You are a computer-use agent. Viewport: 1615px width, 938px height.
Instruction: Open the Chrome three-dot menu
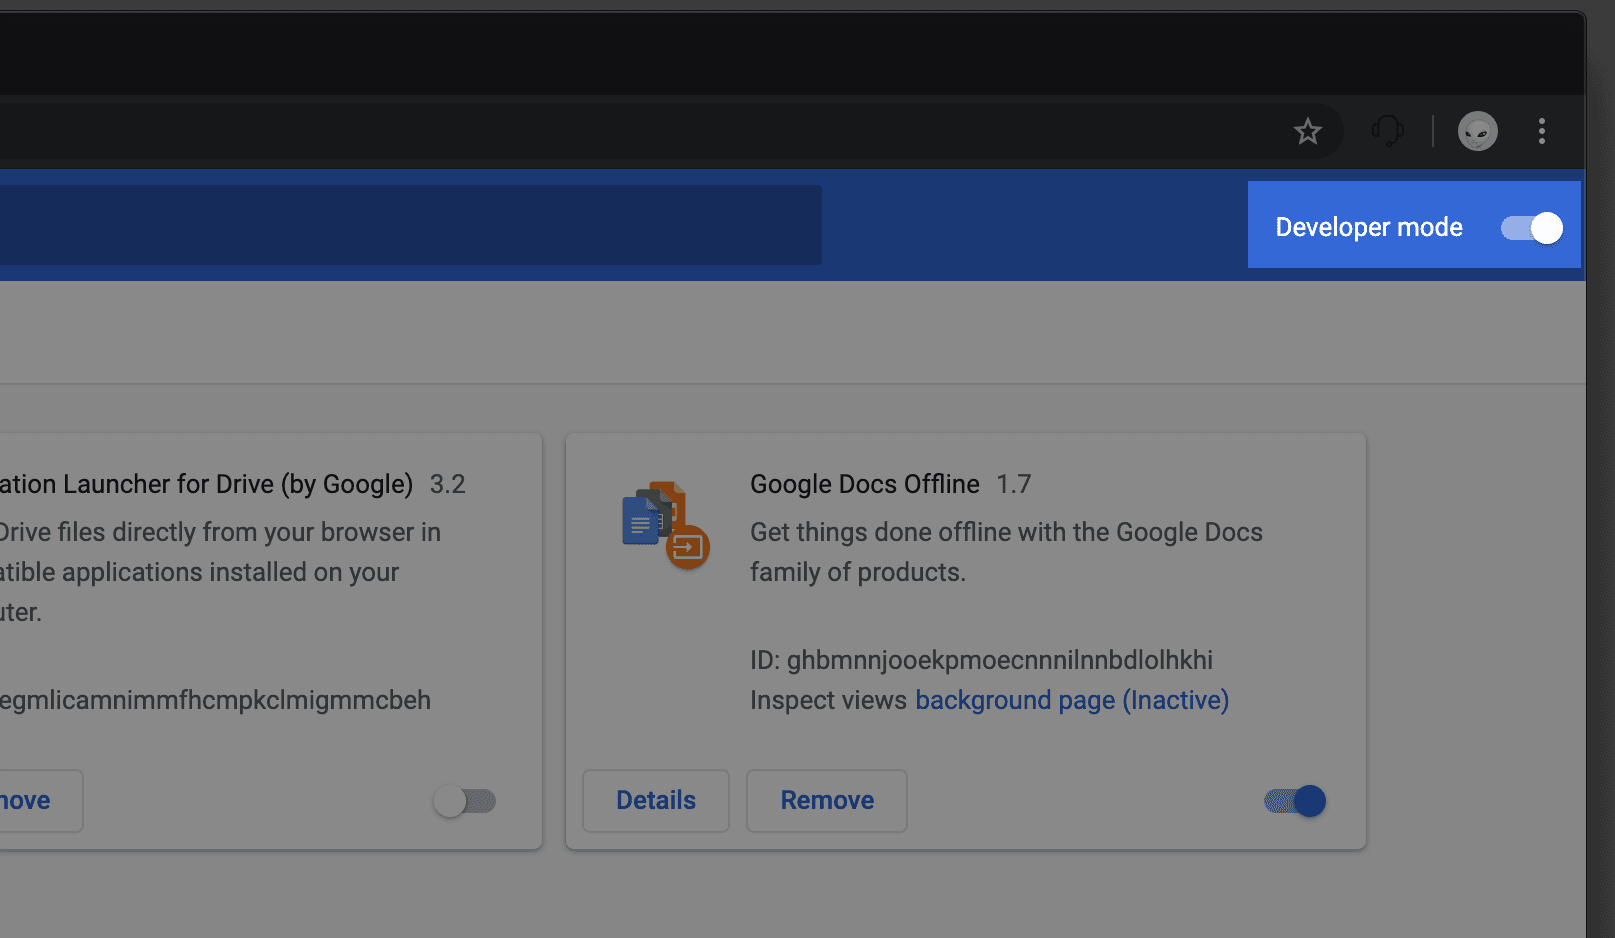click(x=1541, y=131)
